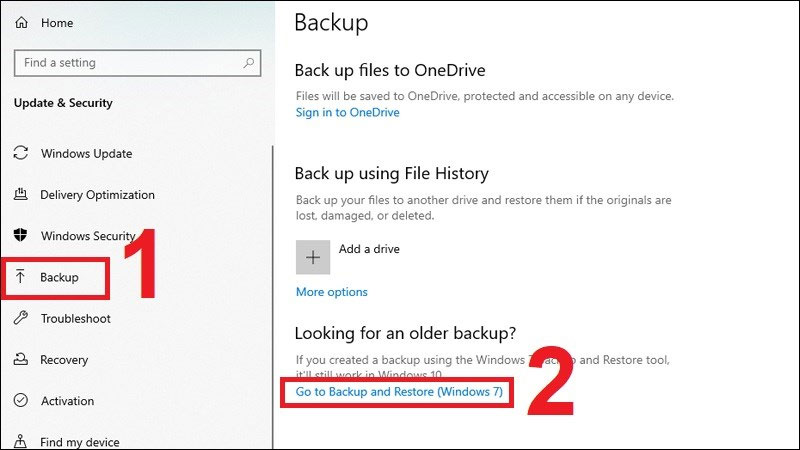
Task: Click the Troubleshoot wrench icon
Action: [20, 318]
